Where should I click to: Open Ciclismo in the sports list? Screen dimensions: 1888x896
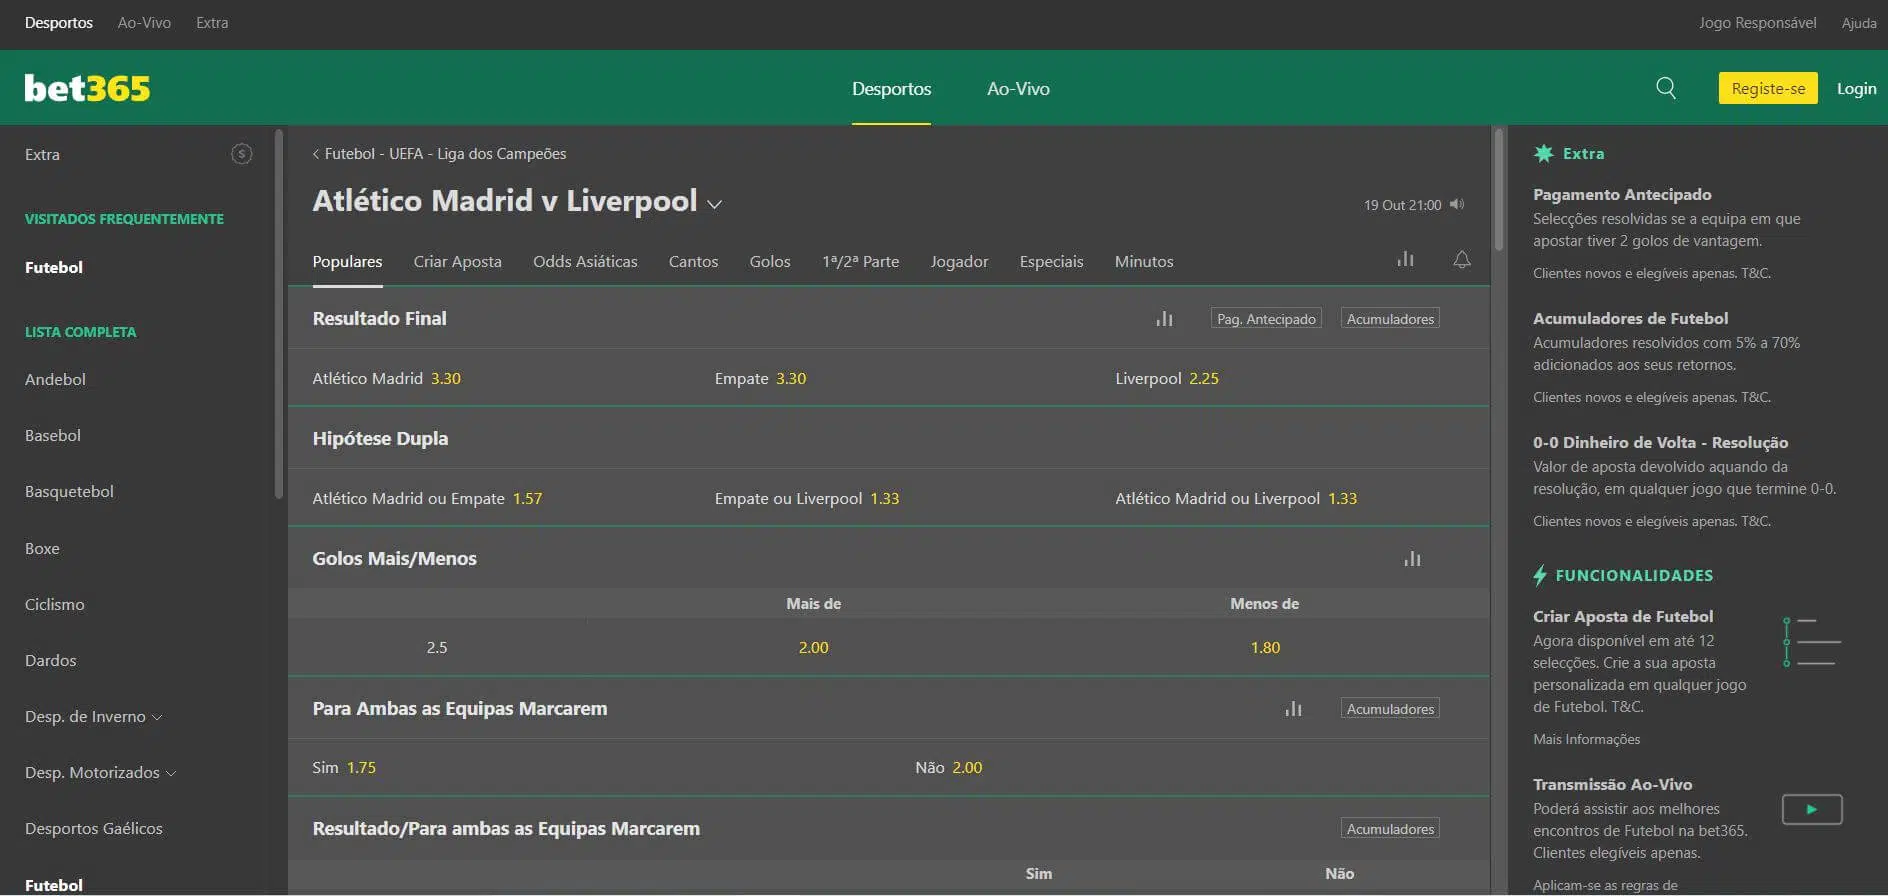click(x=55, y=604)
